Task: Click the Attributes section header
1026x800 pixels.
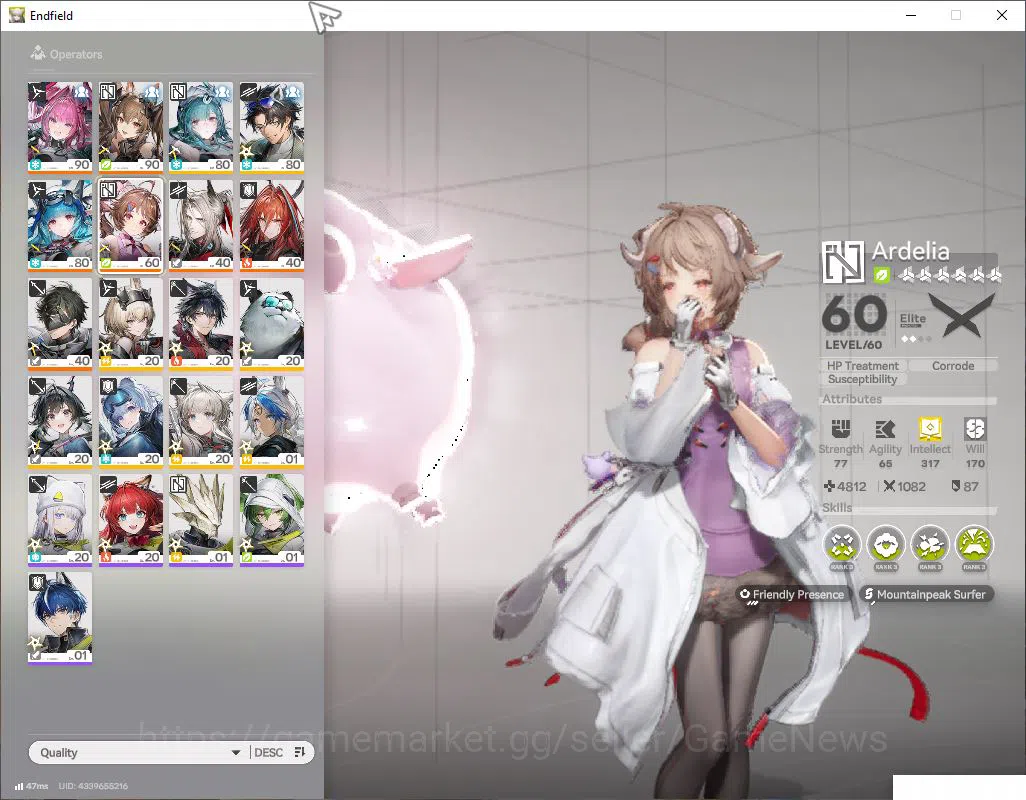Action: pyautogui.click(x=852, y=398)
